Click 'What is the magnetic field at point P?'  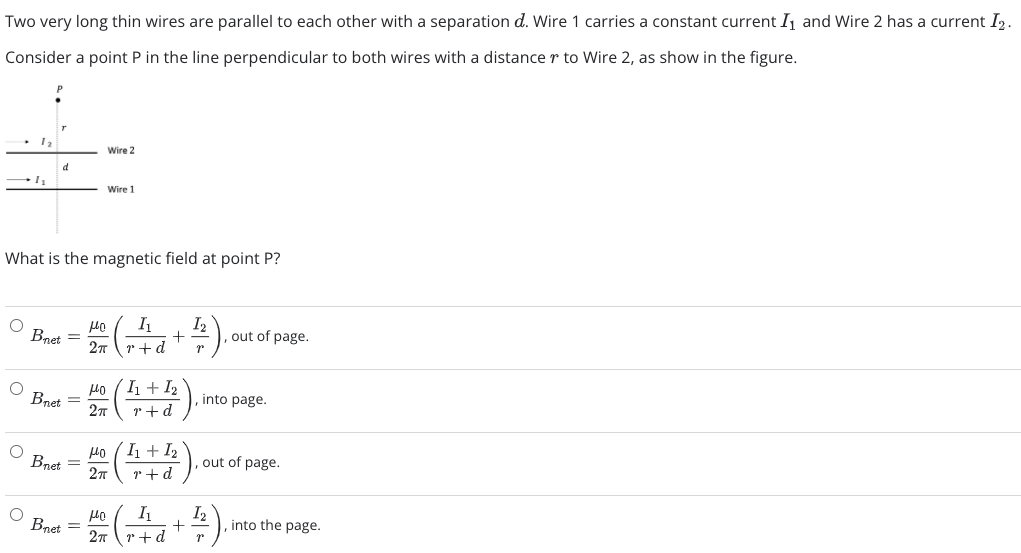click(143, 259)
